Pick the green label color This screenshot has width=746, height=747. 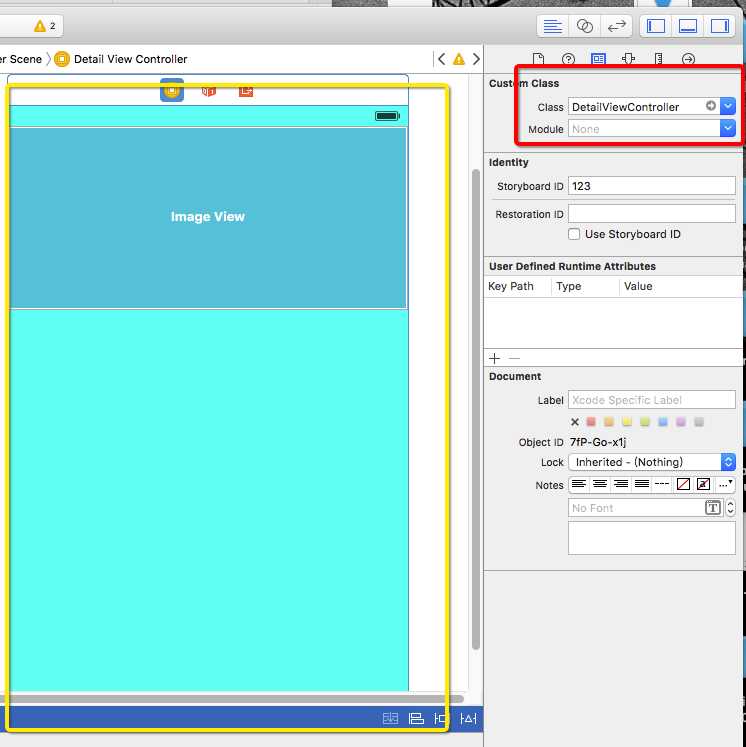click(645, 422)
